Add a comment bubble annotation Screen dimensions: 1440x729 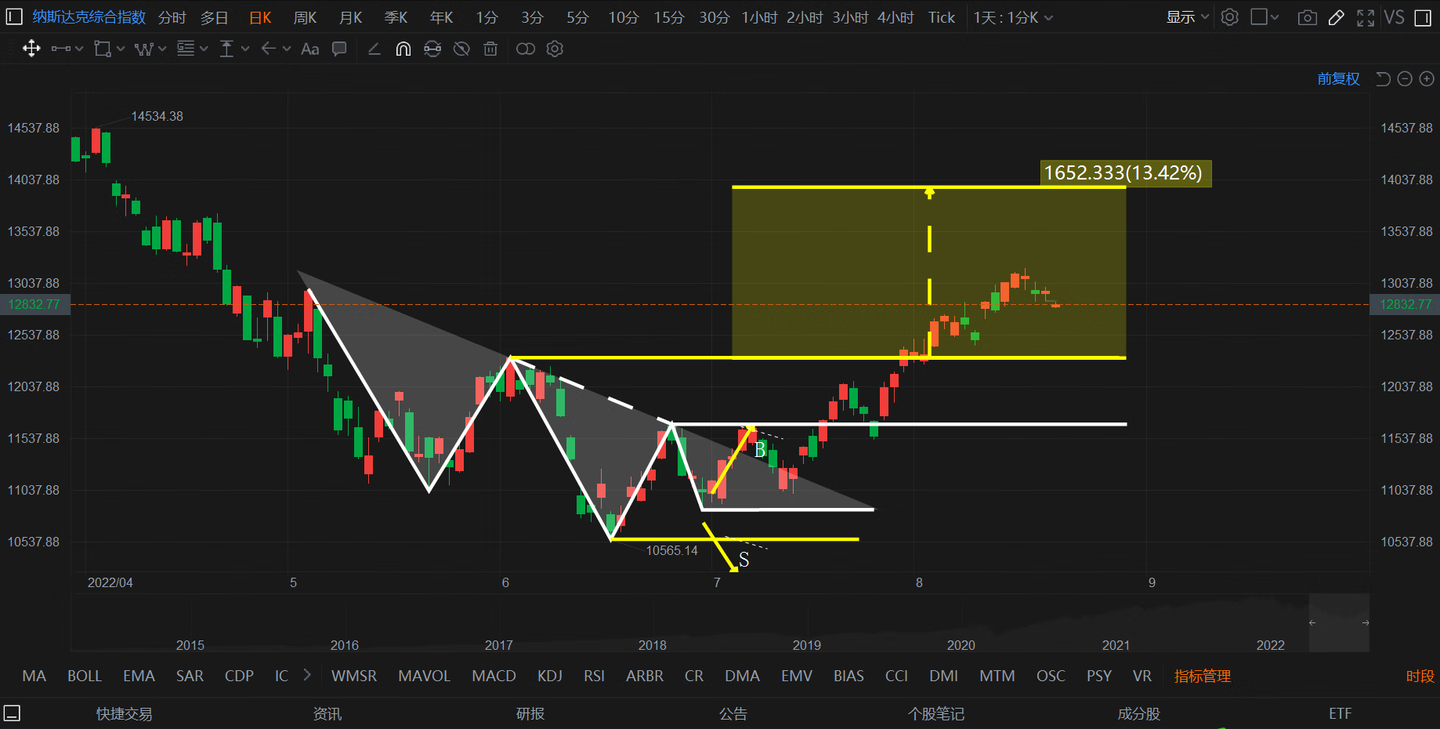pos(339,49)
